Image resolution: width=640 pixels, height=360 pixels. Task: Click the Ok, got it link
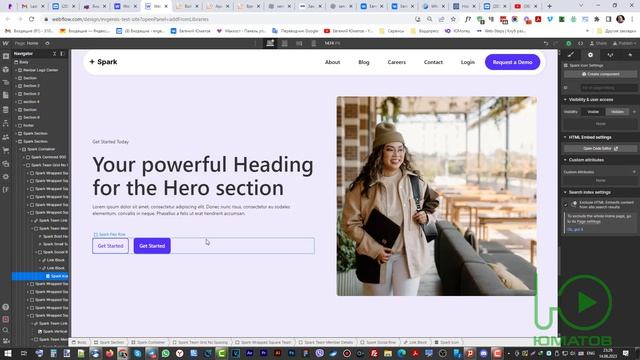point(575,229)
